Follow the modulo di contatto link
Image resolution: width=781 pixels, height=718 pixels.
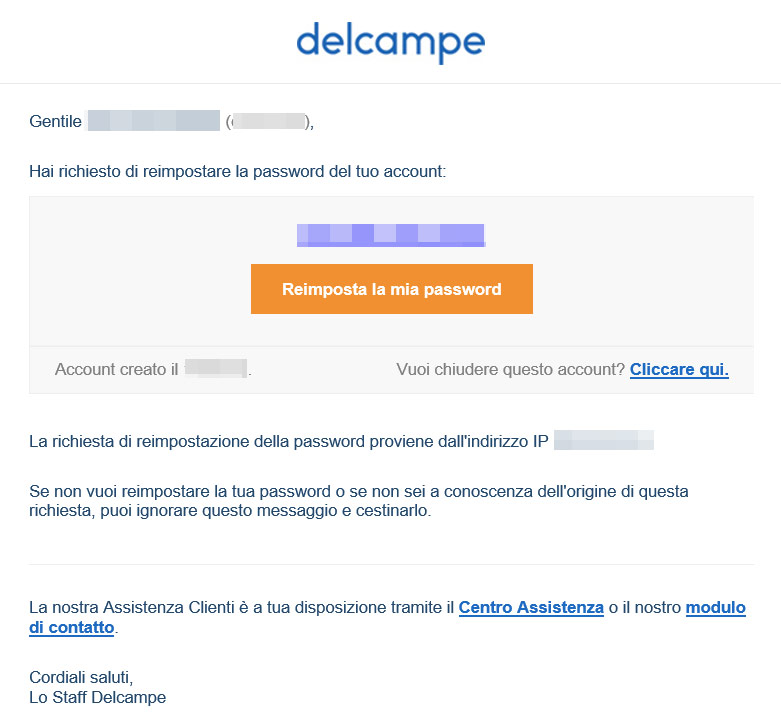716,607
